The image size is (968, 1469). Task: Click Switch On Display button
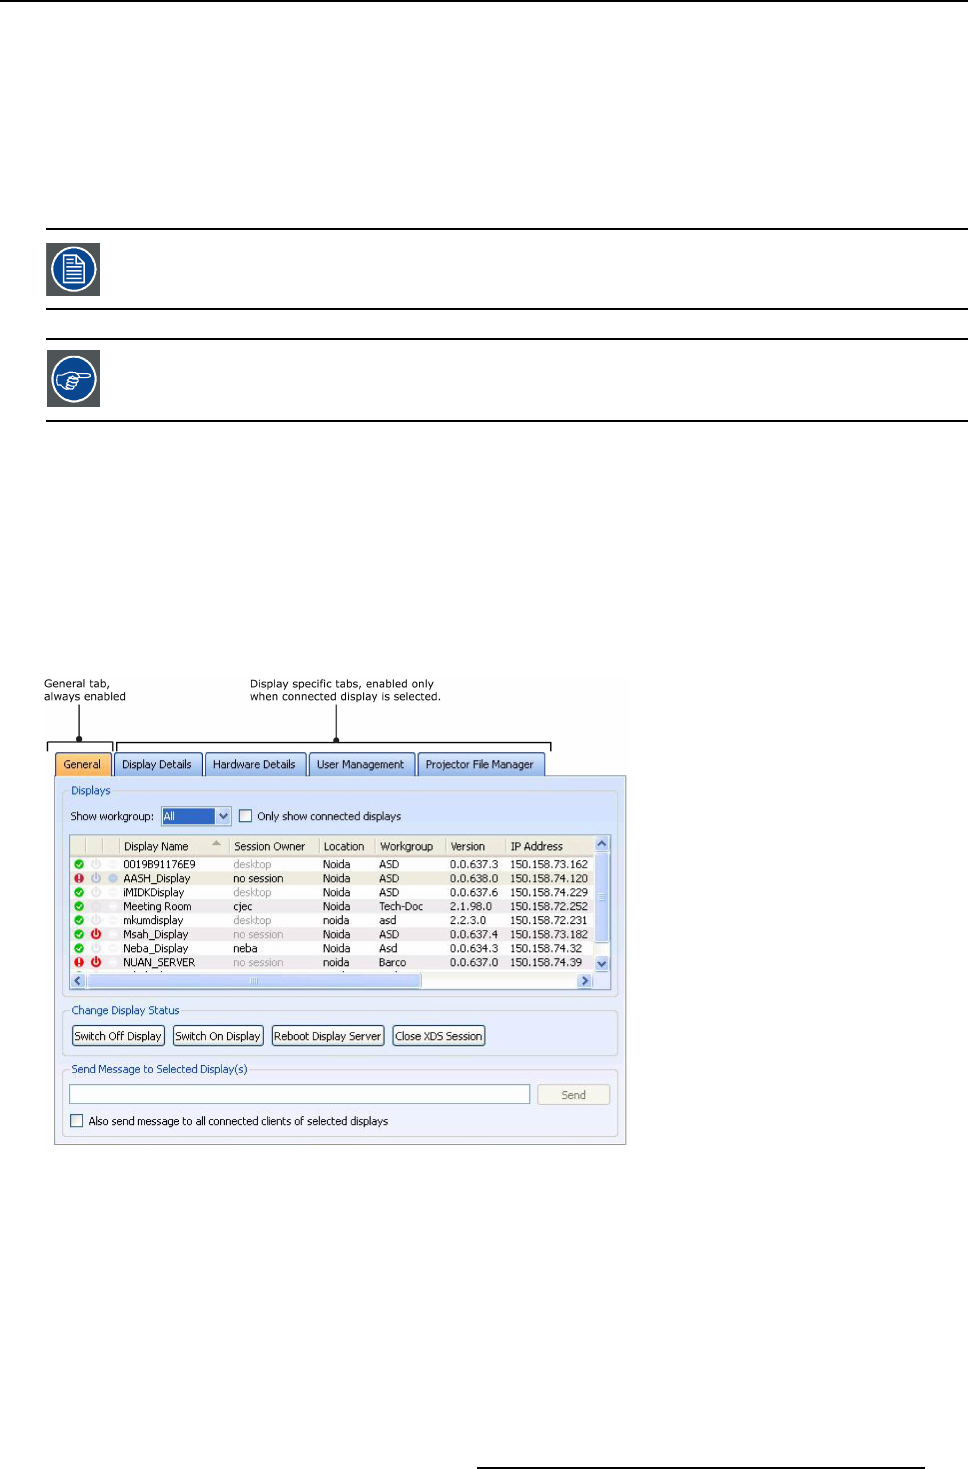[218, 1036]
